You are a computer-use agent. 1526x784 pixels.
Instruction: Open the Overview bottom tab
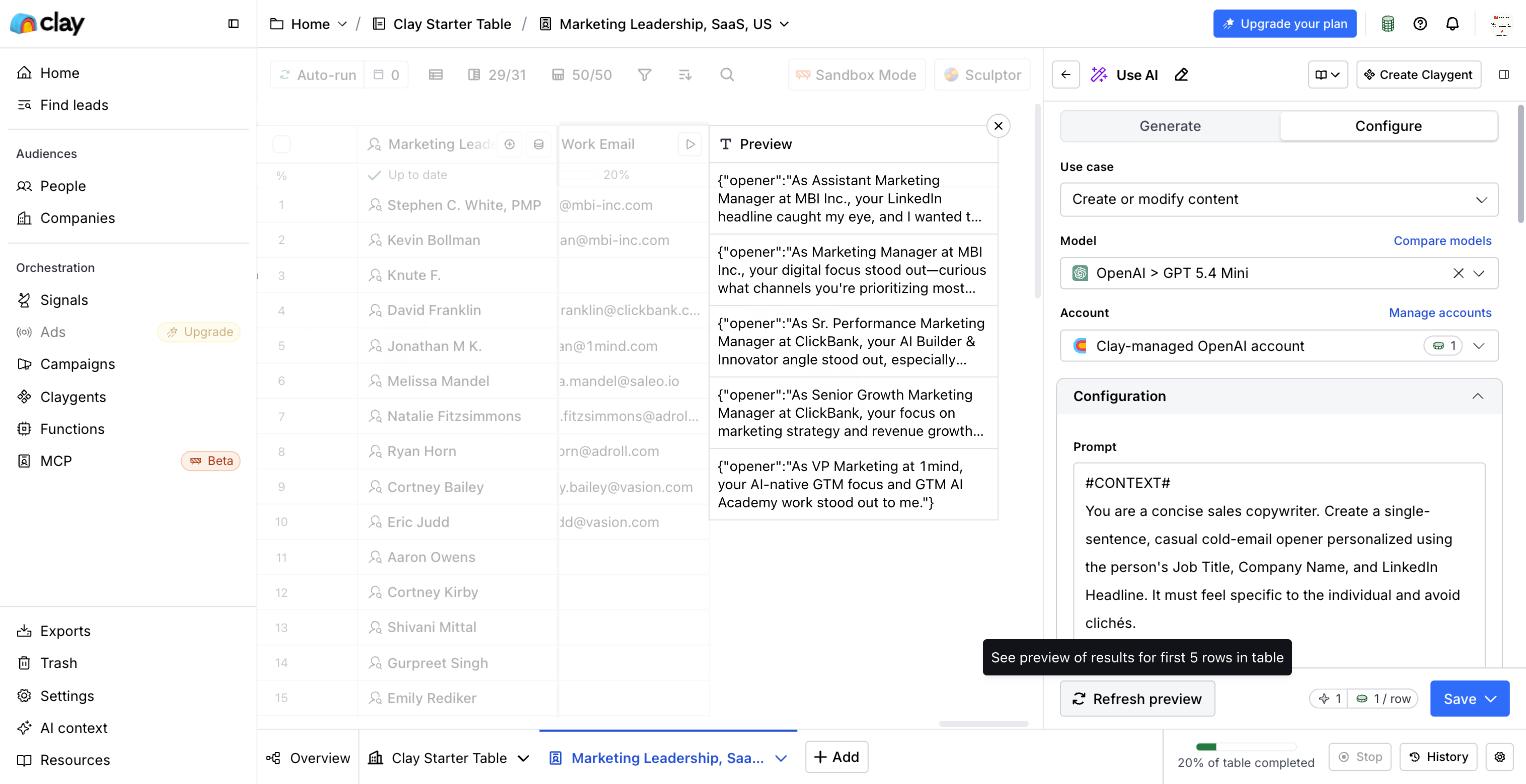click(308, 758)
